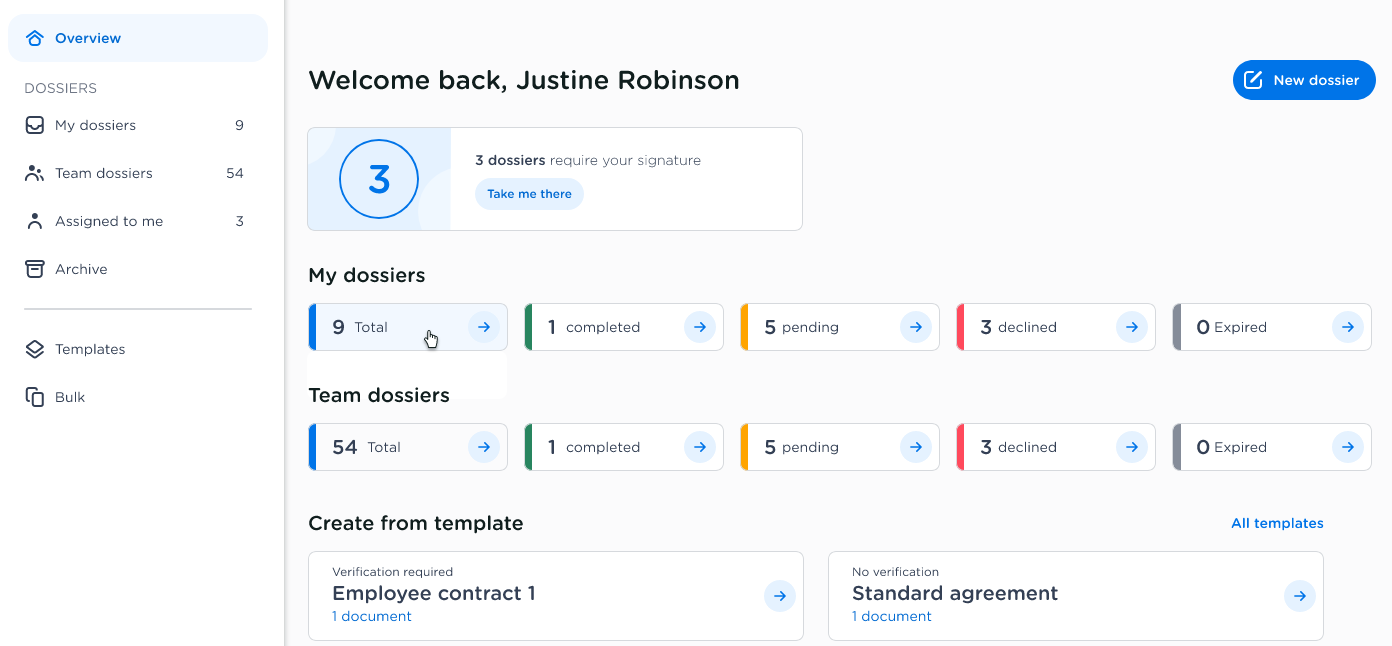Click the Templates layers icon
The width and height of the screenshot is (1392, 646).
tap(35, 349)
